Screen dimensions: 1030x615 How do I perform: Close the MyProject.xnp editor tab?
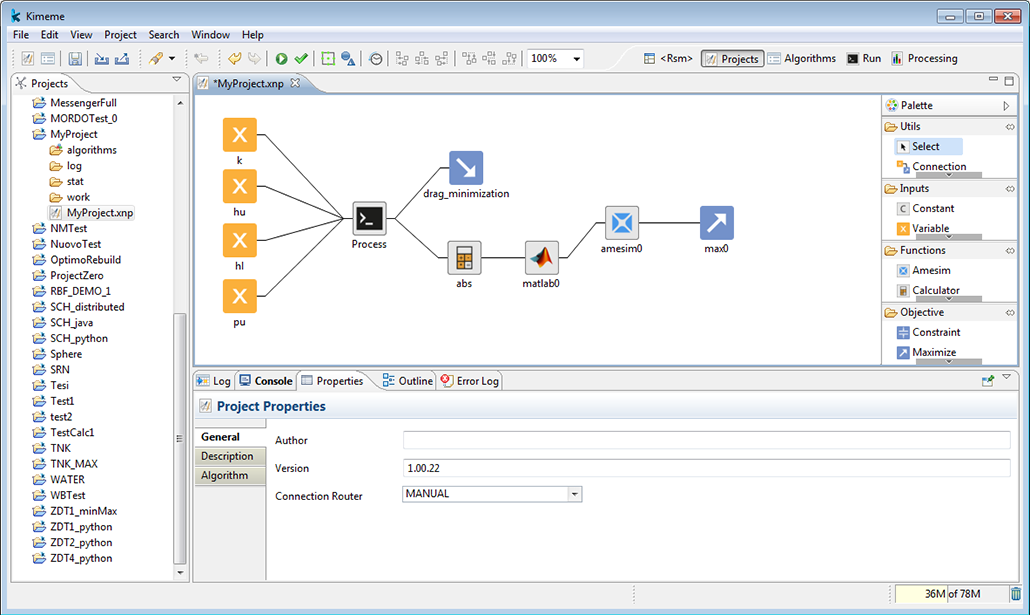tap(296, 83)
